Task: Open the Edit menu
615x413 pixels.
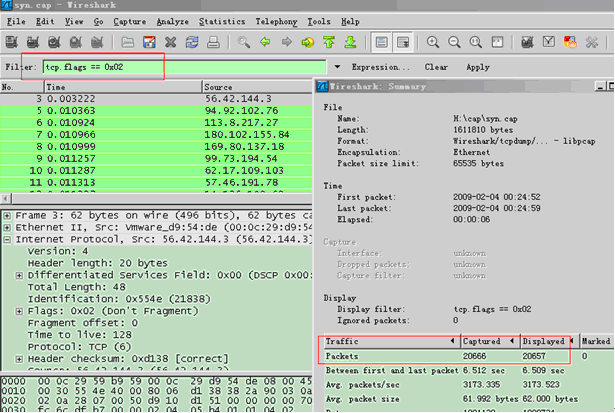Action: click(45, 22)
